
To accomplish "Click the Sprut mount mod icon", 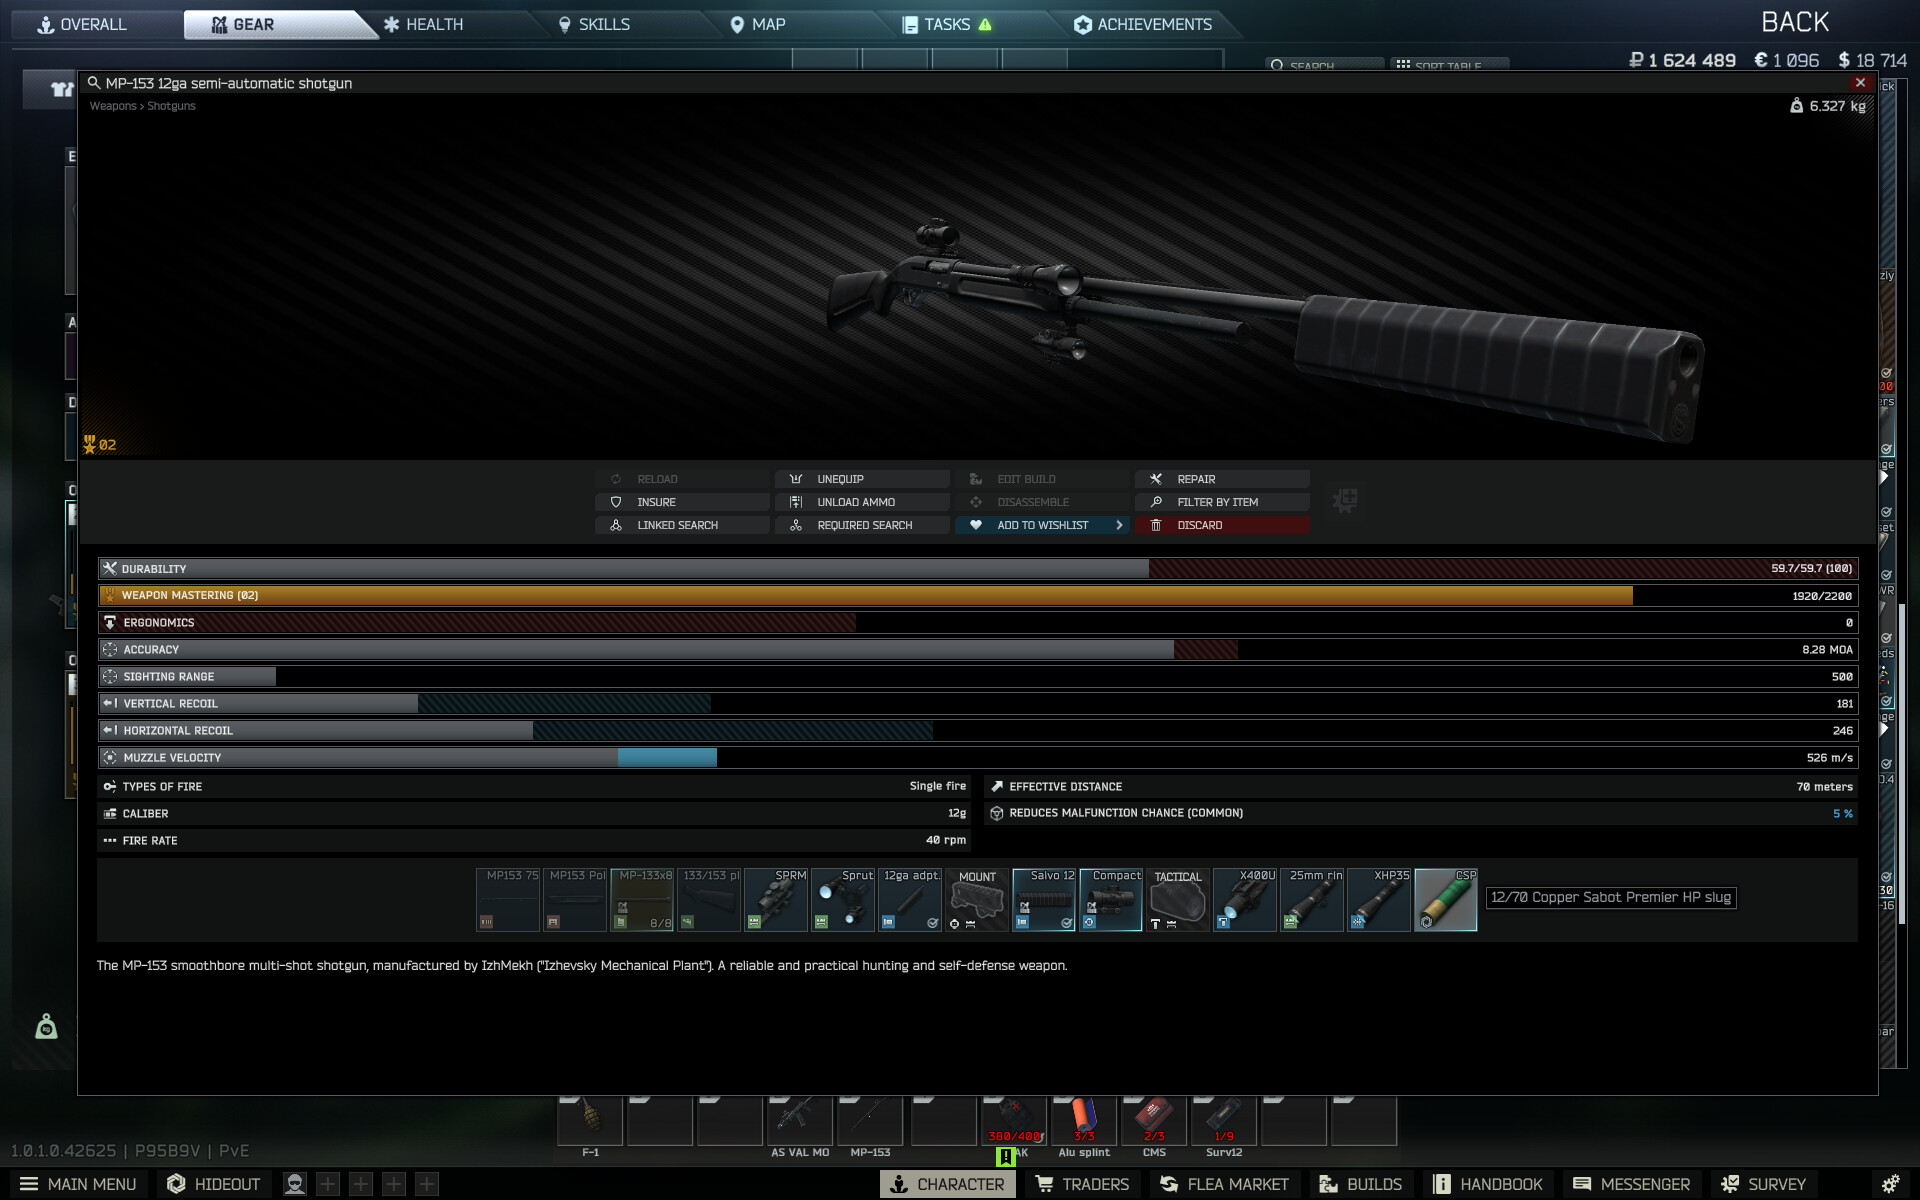I will [x=843, y=900].
